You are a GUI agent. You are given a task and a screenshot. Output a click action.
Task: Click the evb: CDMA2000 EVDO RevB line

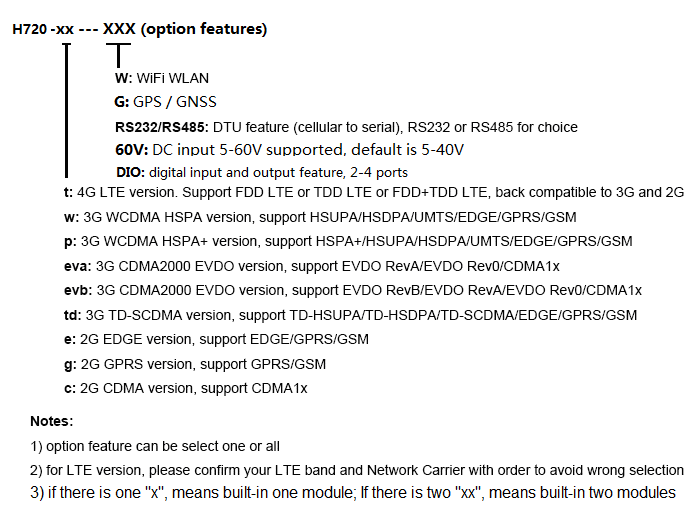pyautogui.click(x=353, y=290)
